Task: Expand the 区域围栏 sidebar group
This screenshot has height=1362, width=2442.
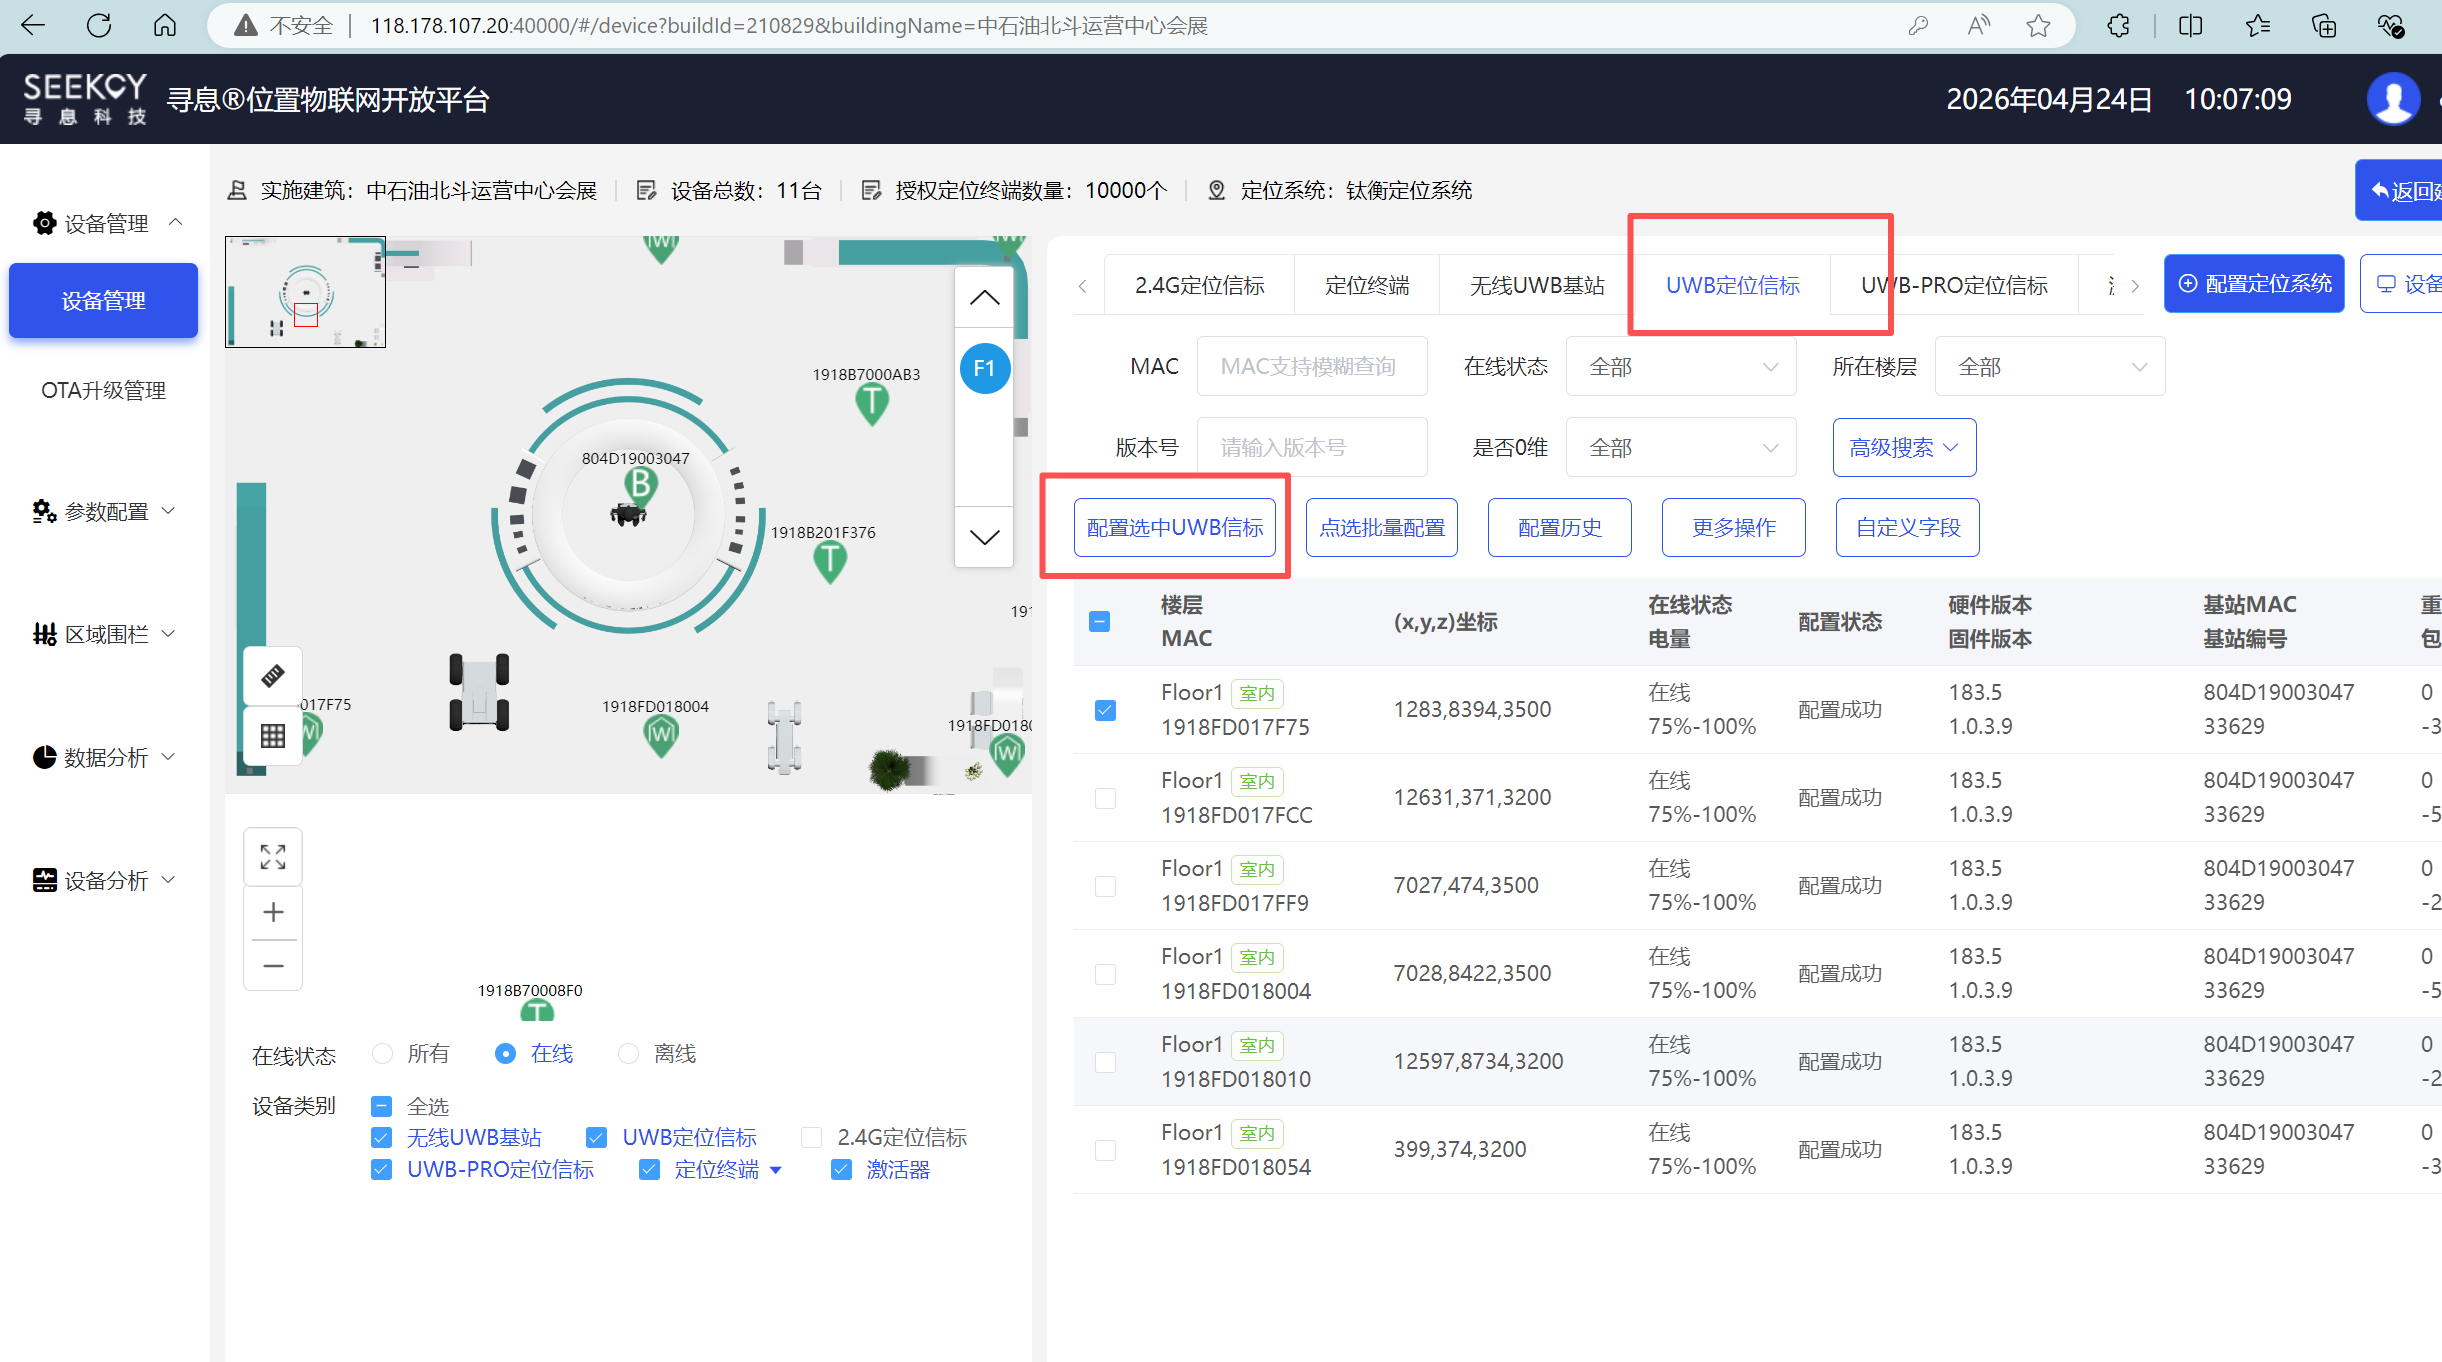Action: click(105, 635)
